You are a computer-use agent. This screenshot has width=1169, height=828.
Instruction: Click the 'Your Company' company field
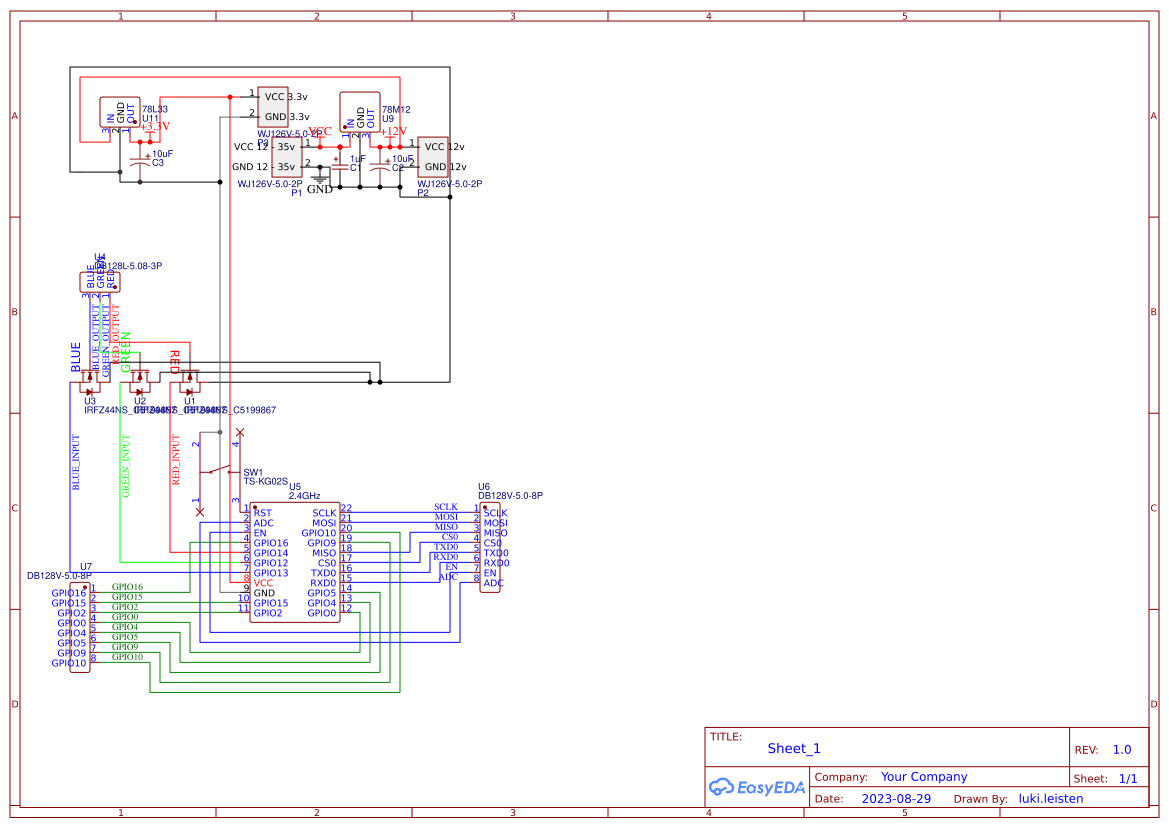(924, 777)
